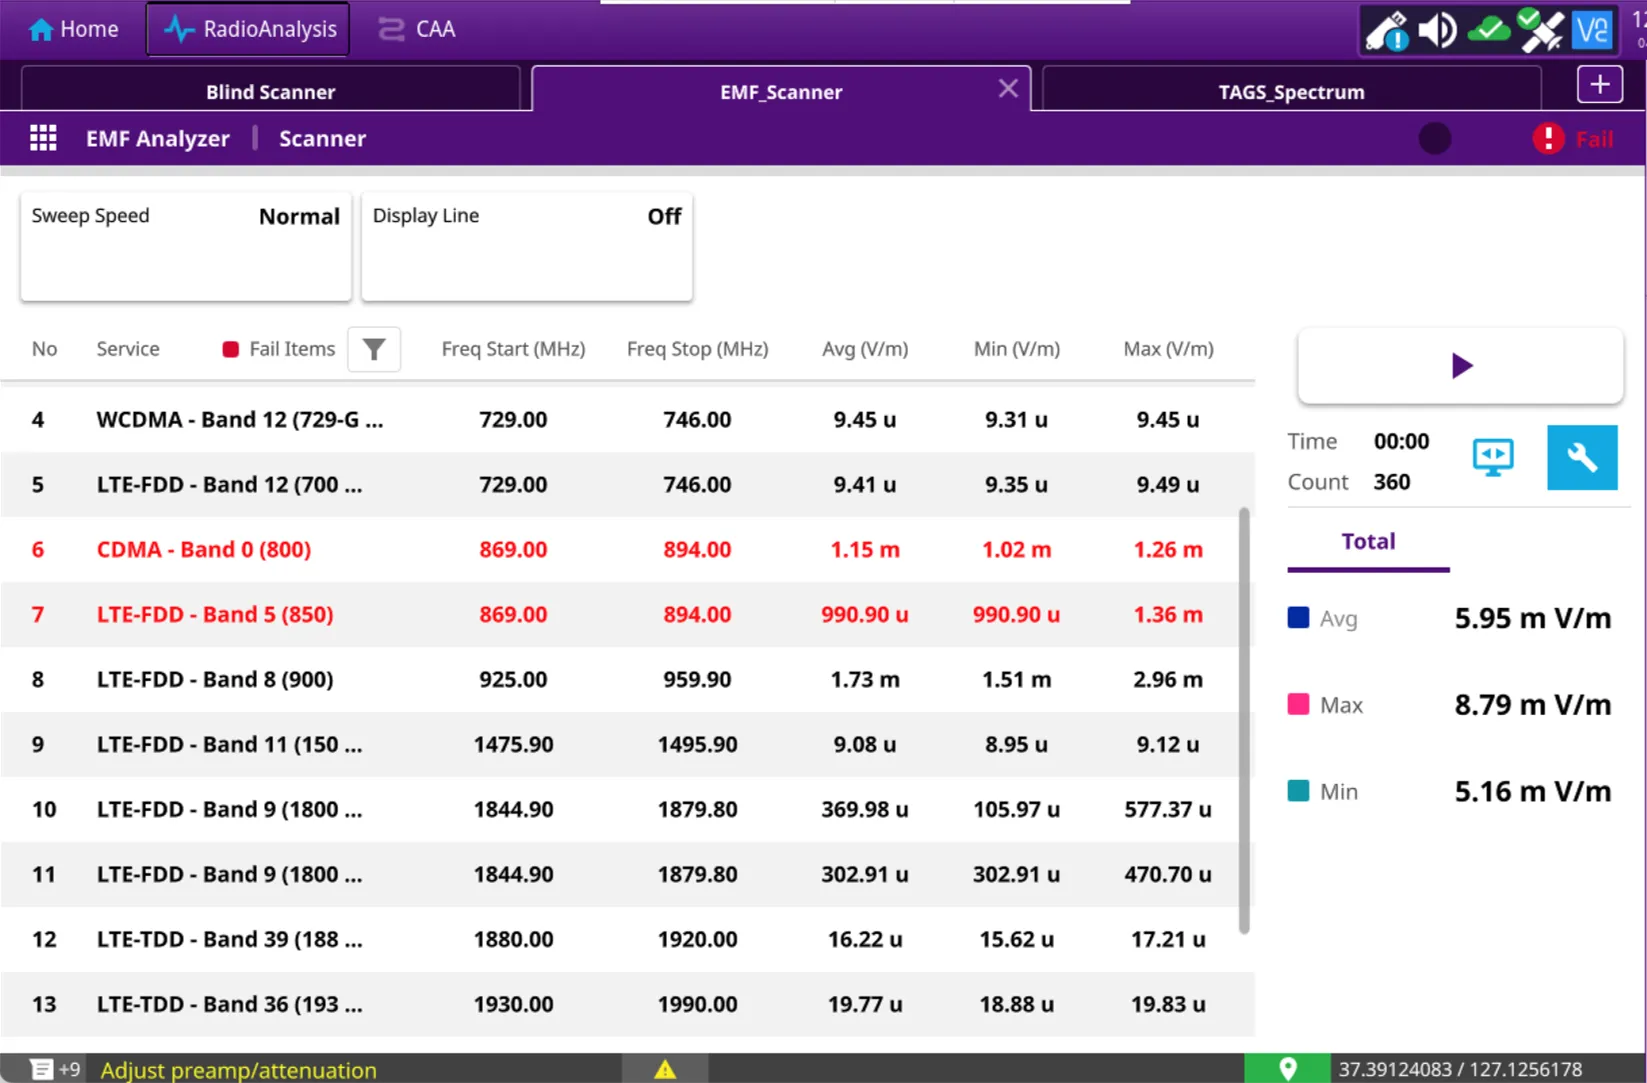Switch to the TAGS_Spectrum tab
The height and width of the screenshot is (1083, 1647).
[x=1290, y=92]
